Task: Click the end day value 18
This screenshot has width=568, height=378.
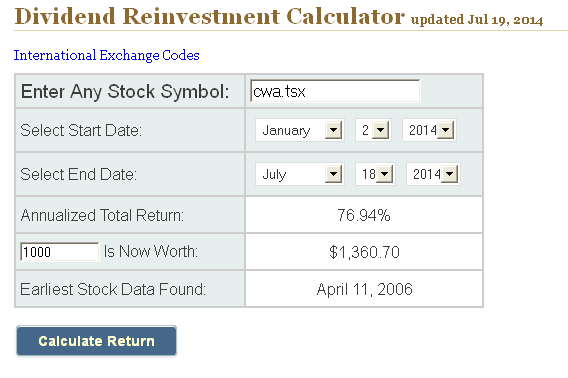Action: coord(367,174)
